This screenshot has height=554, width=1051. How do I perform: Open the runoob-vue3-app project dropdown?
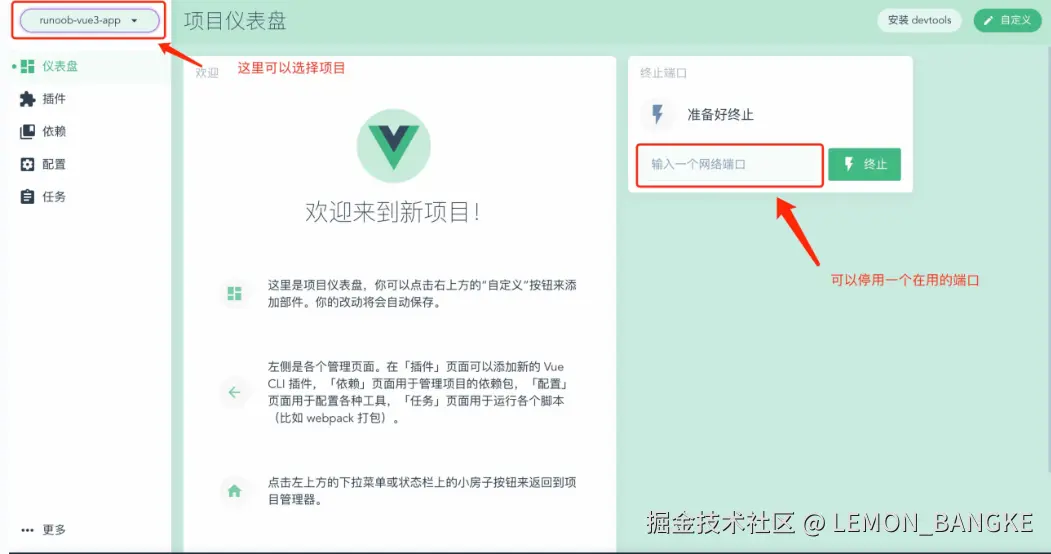pyautogui.click(x=90, y=20)
